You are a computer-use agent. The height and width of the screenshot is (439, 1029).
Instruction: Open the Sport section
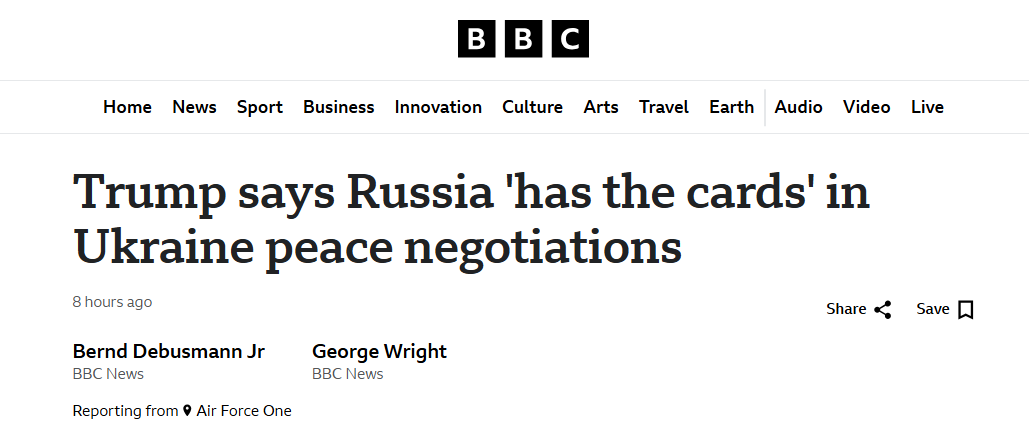click(x=260, y=107)
